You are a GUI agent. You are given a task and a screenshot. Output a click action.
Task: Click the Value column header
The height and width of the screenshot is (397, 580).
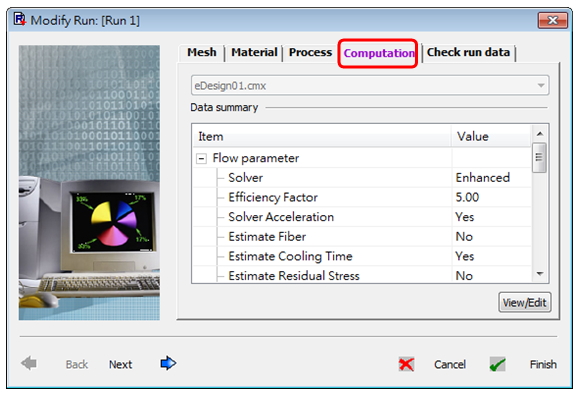pos(492,137)
